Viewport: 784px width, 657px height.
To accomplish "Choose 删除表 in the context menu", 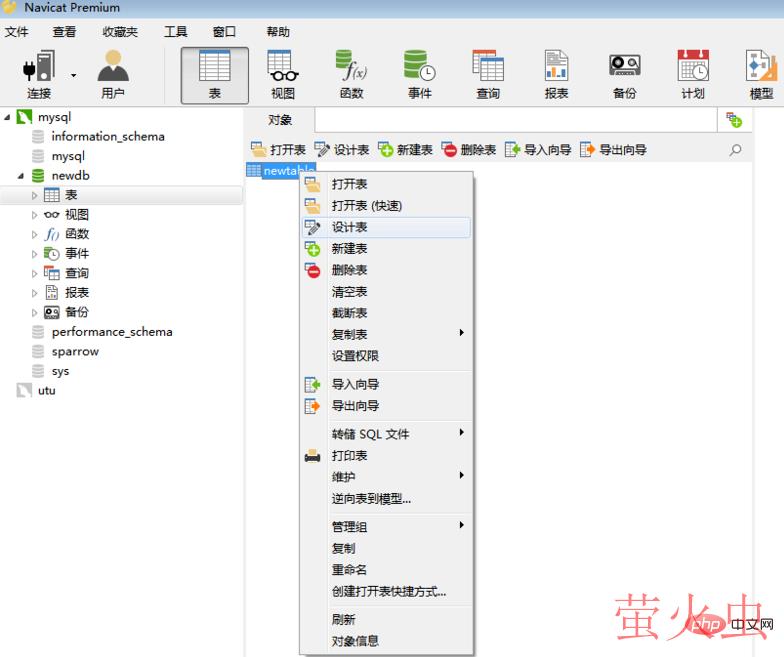I will 386,270.
